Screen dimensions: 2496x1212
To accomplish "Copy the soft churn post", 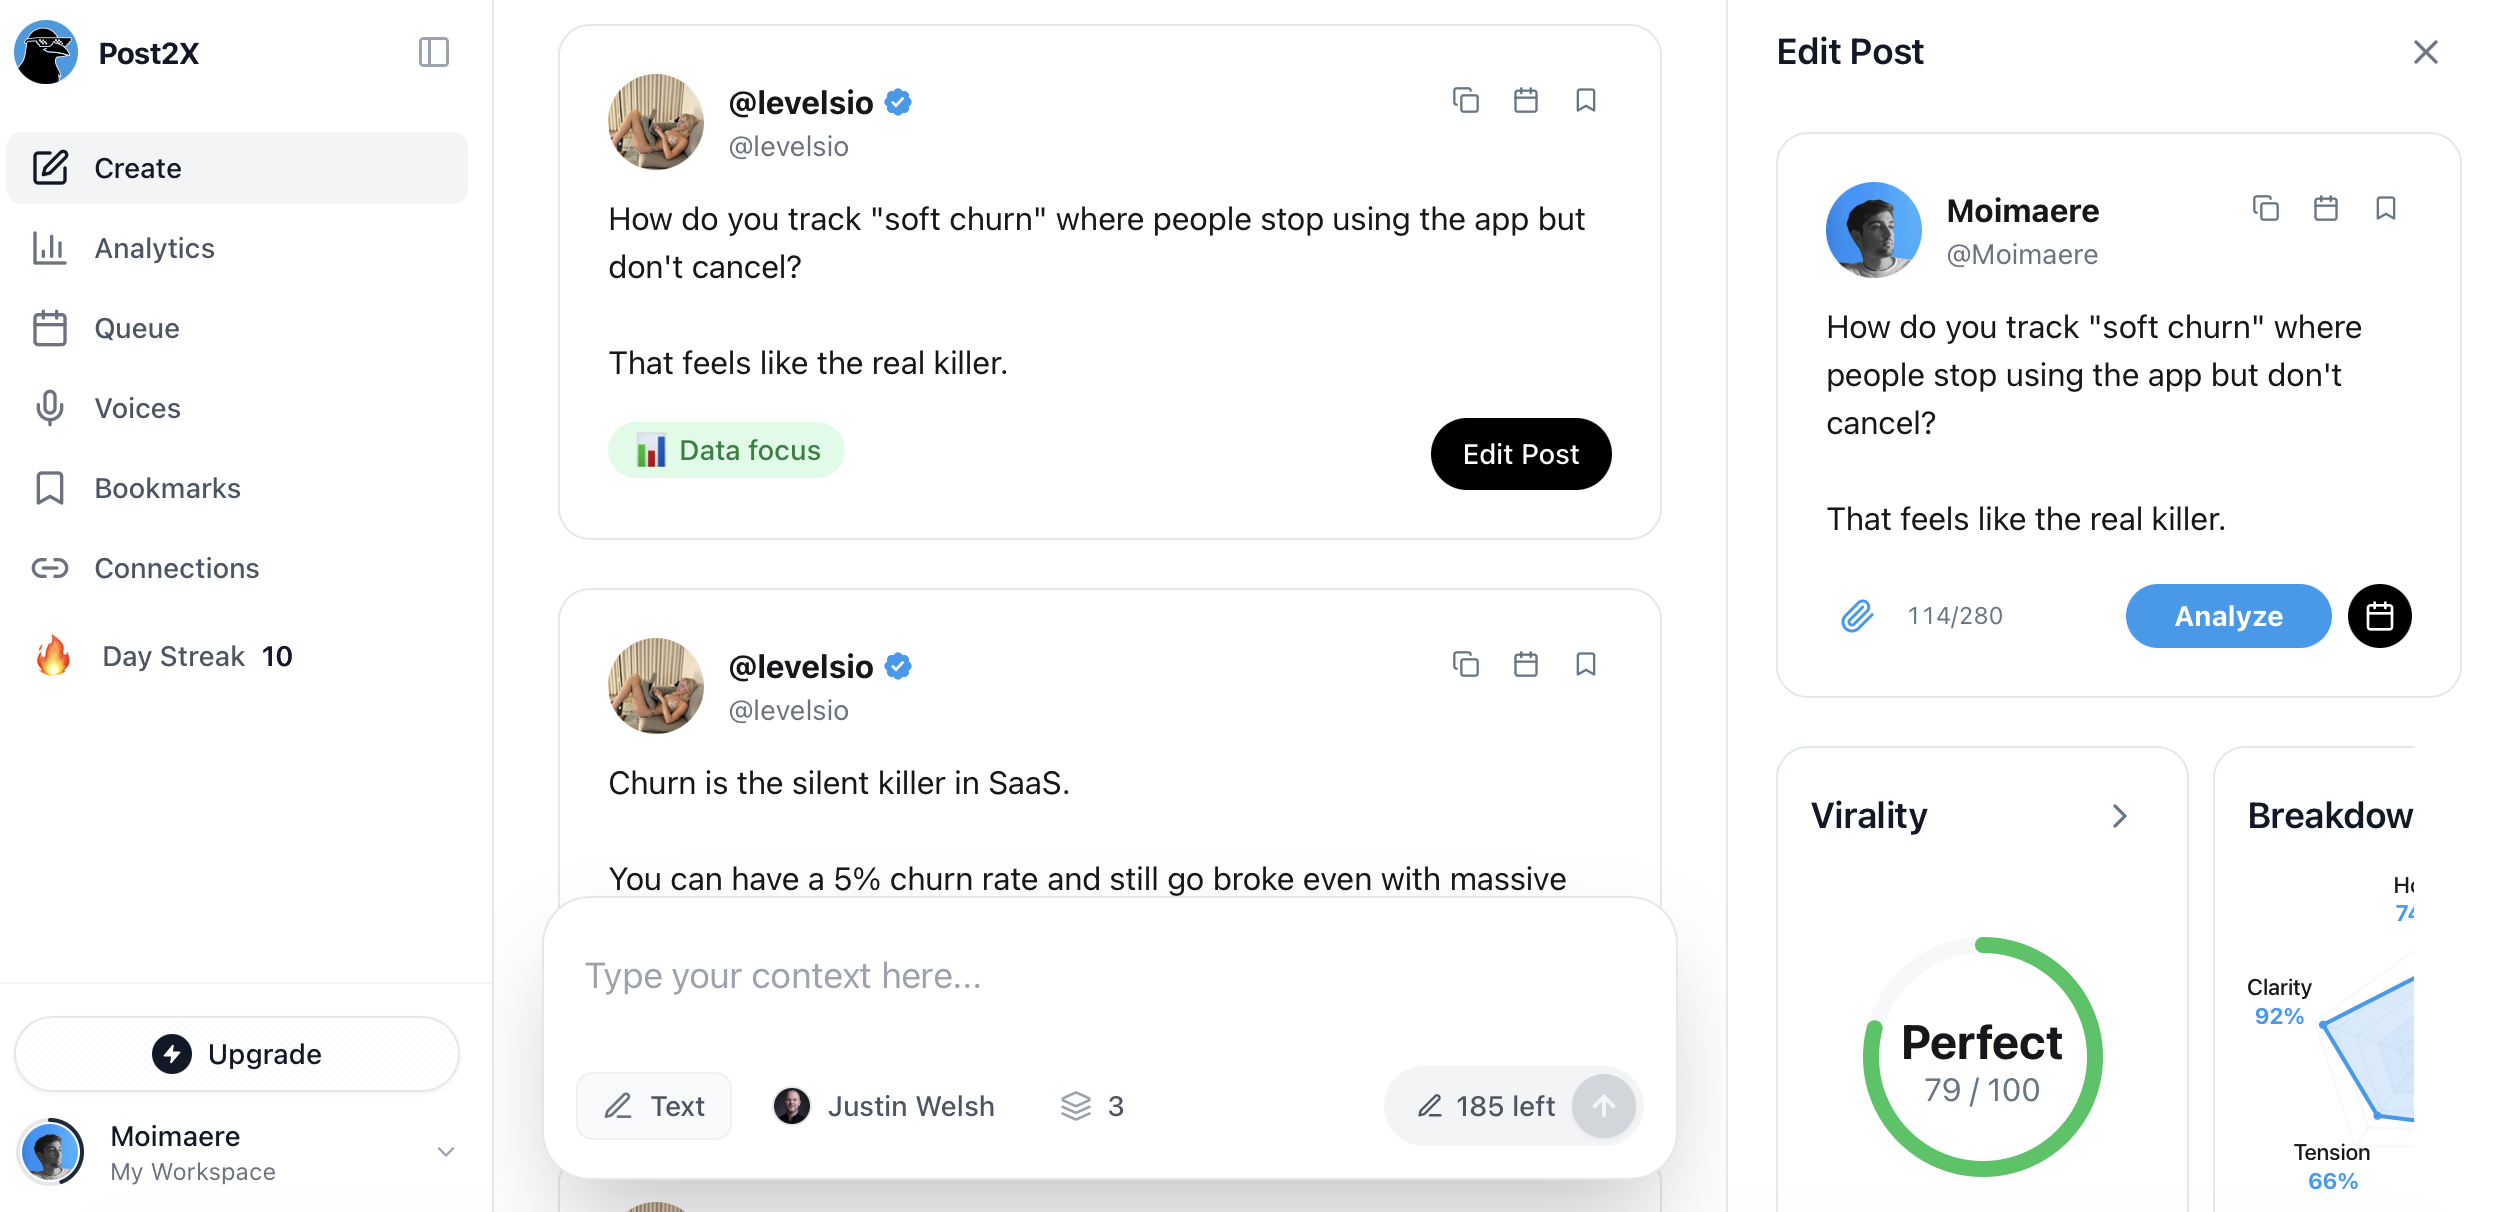I will [1466, 100].
